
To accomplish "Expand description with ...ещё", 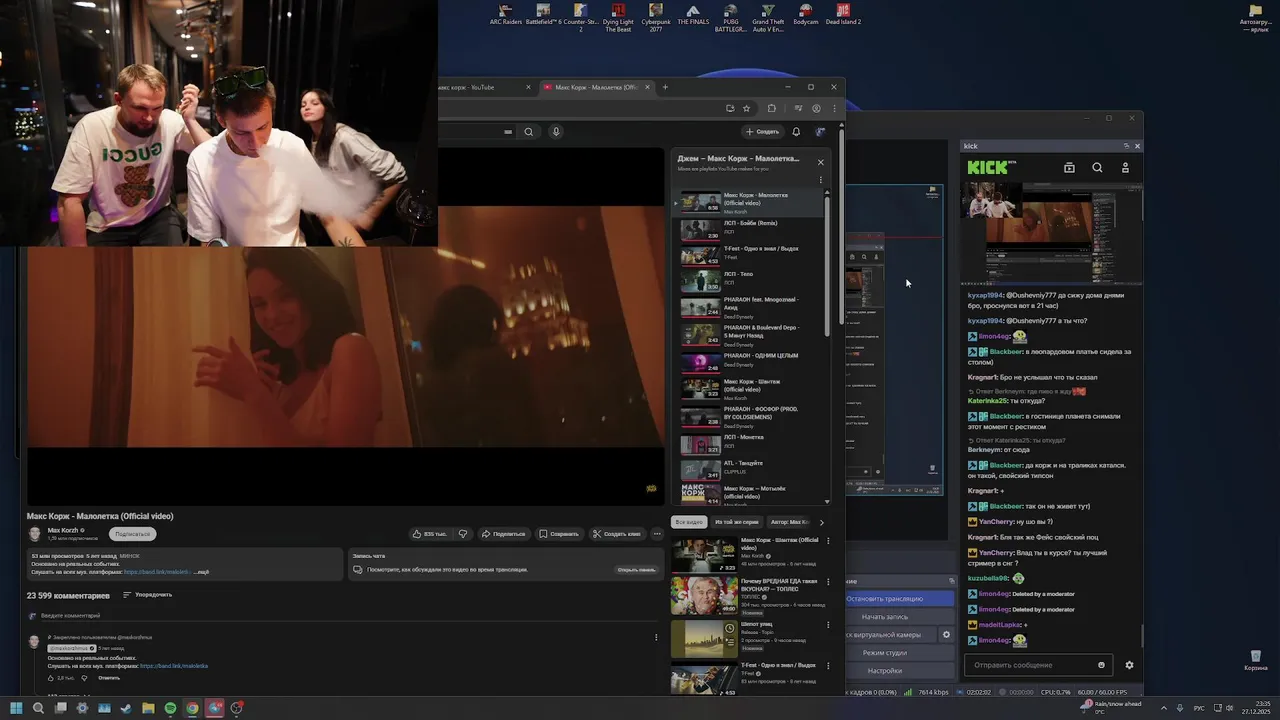I will click(x=200, y=572).
